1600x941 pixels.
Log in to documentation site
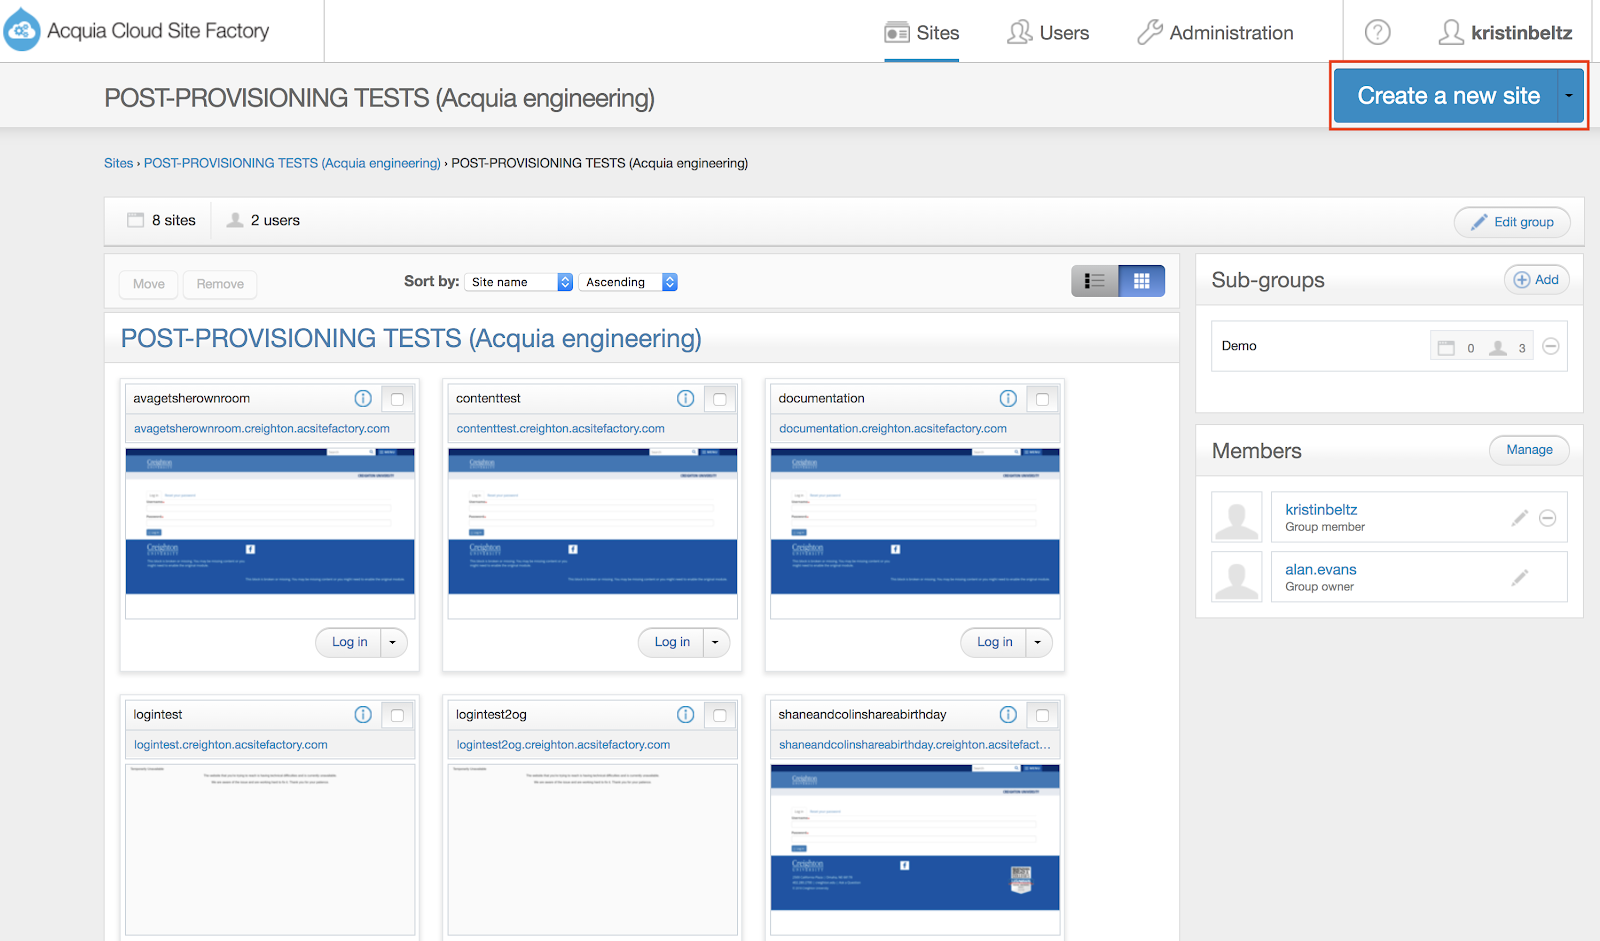tap(994, 642)
